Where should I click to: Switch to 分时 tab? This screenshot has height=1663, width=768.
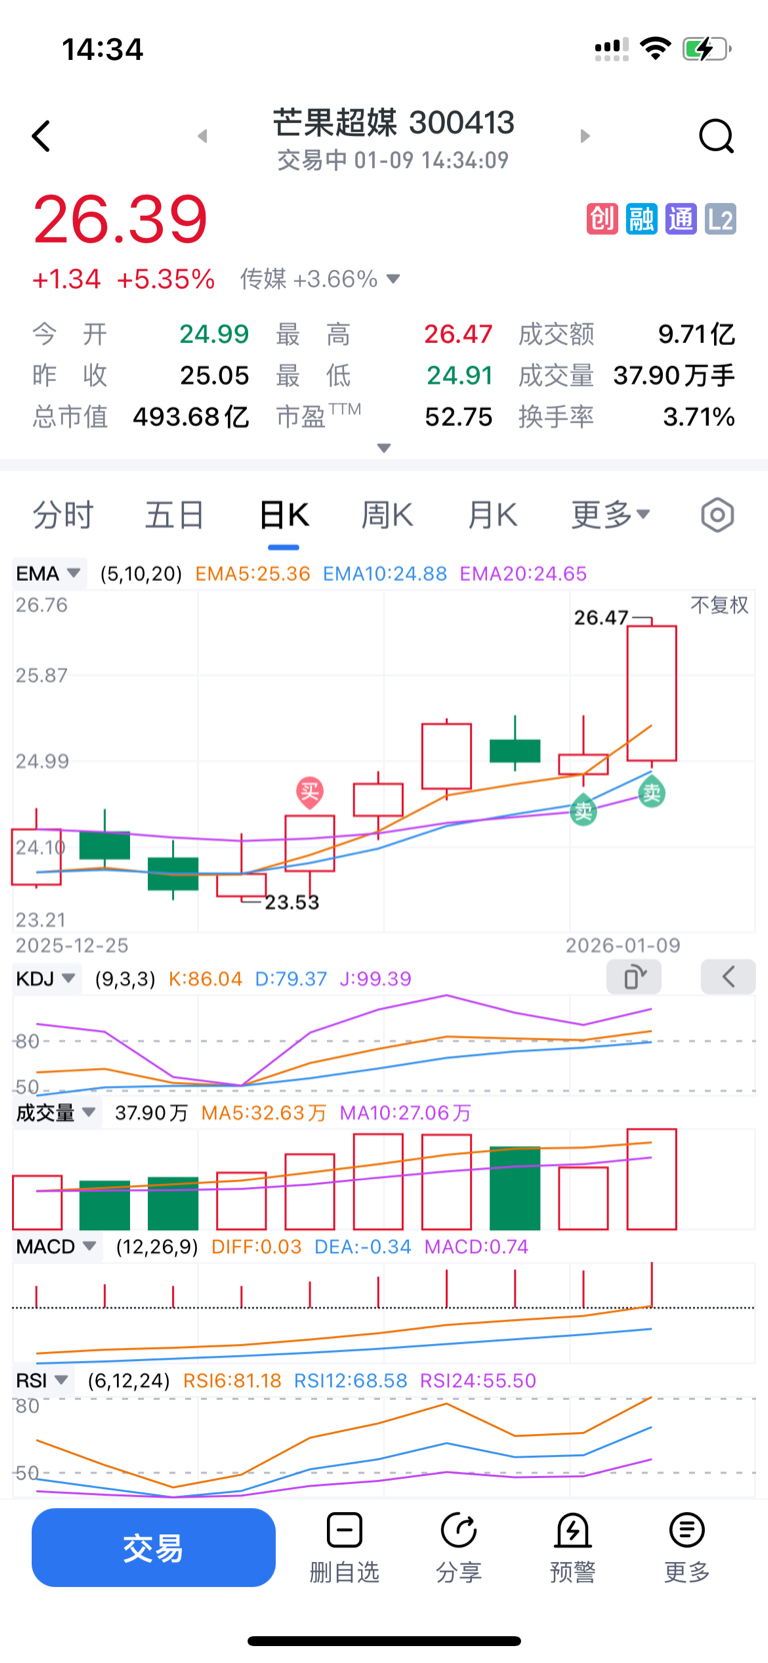point(63,515)
